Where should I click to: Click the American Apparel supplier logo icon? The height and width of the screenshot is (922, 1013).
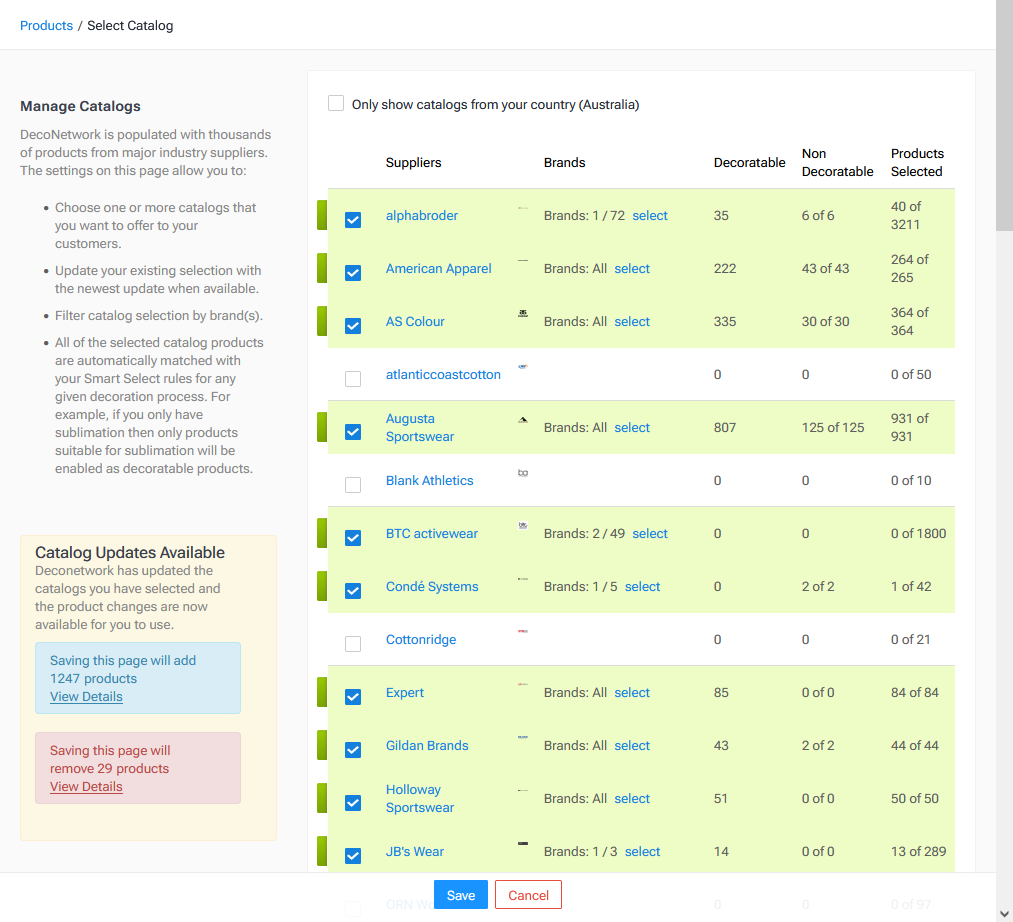[x=523, y=260]
